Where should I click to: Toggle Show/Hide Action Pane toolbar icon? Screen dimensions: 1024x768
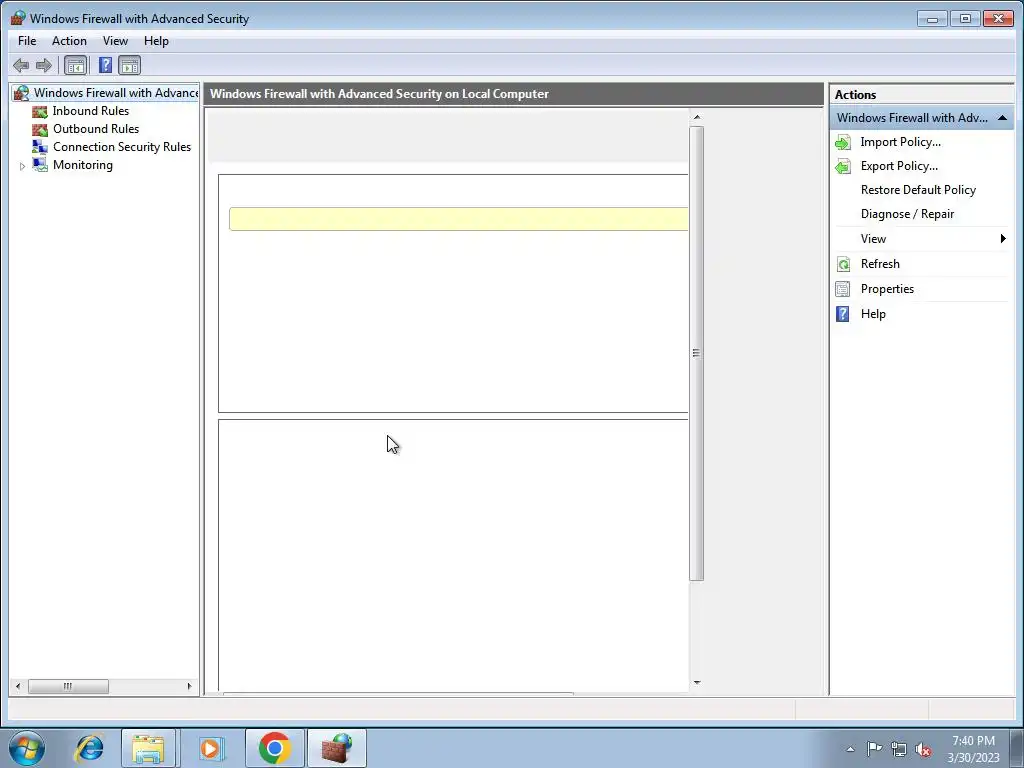129,65
